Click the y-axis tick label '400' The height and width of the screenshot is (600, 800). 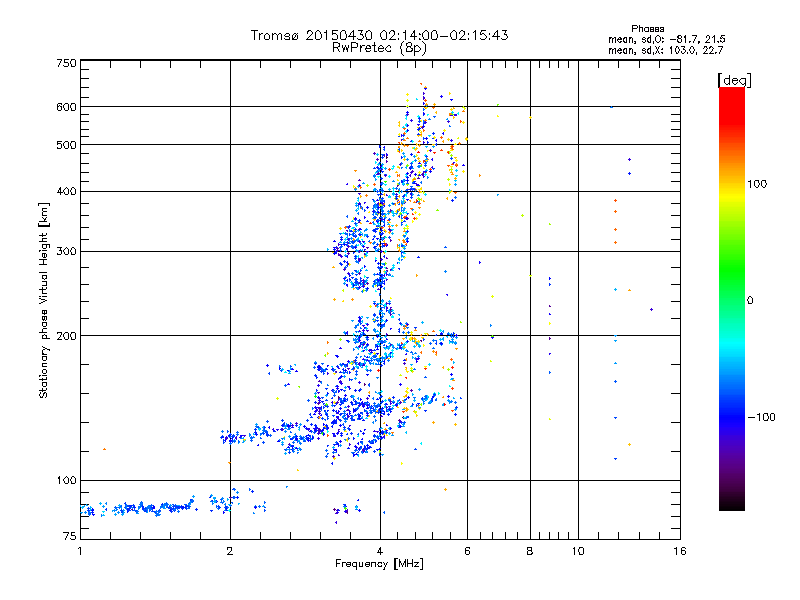(x=66, y=192)
